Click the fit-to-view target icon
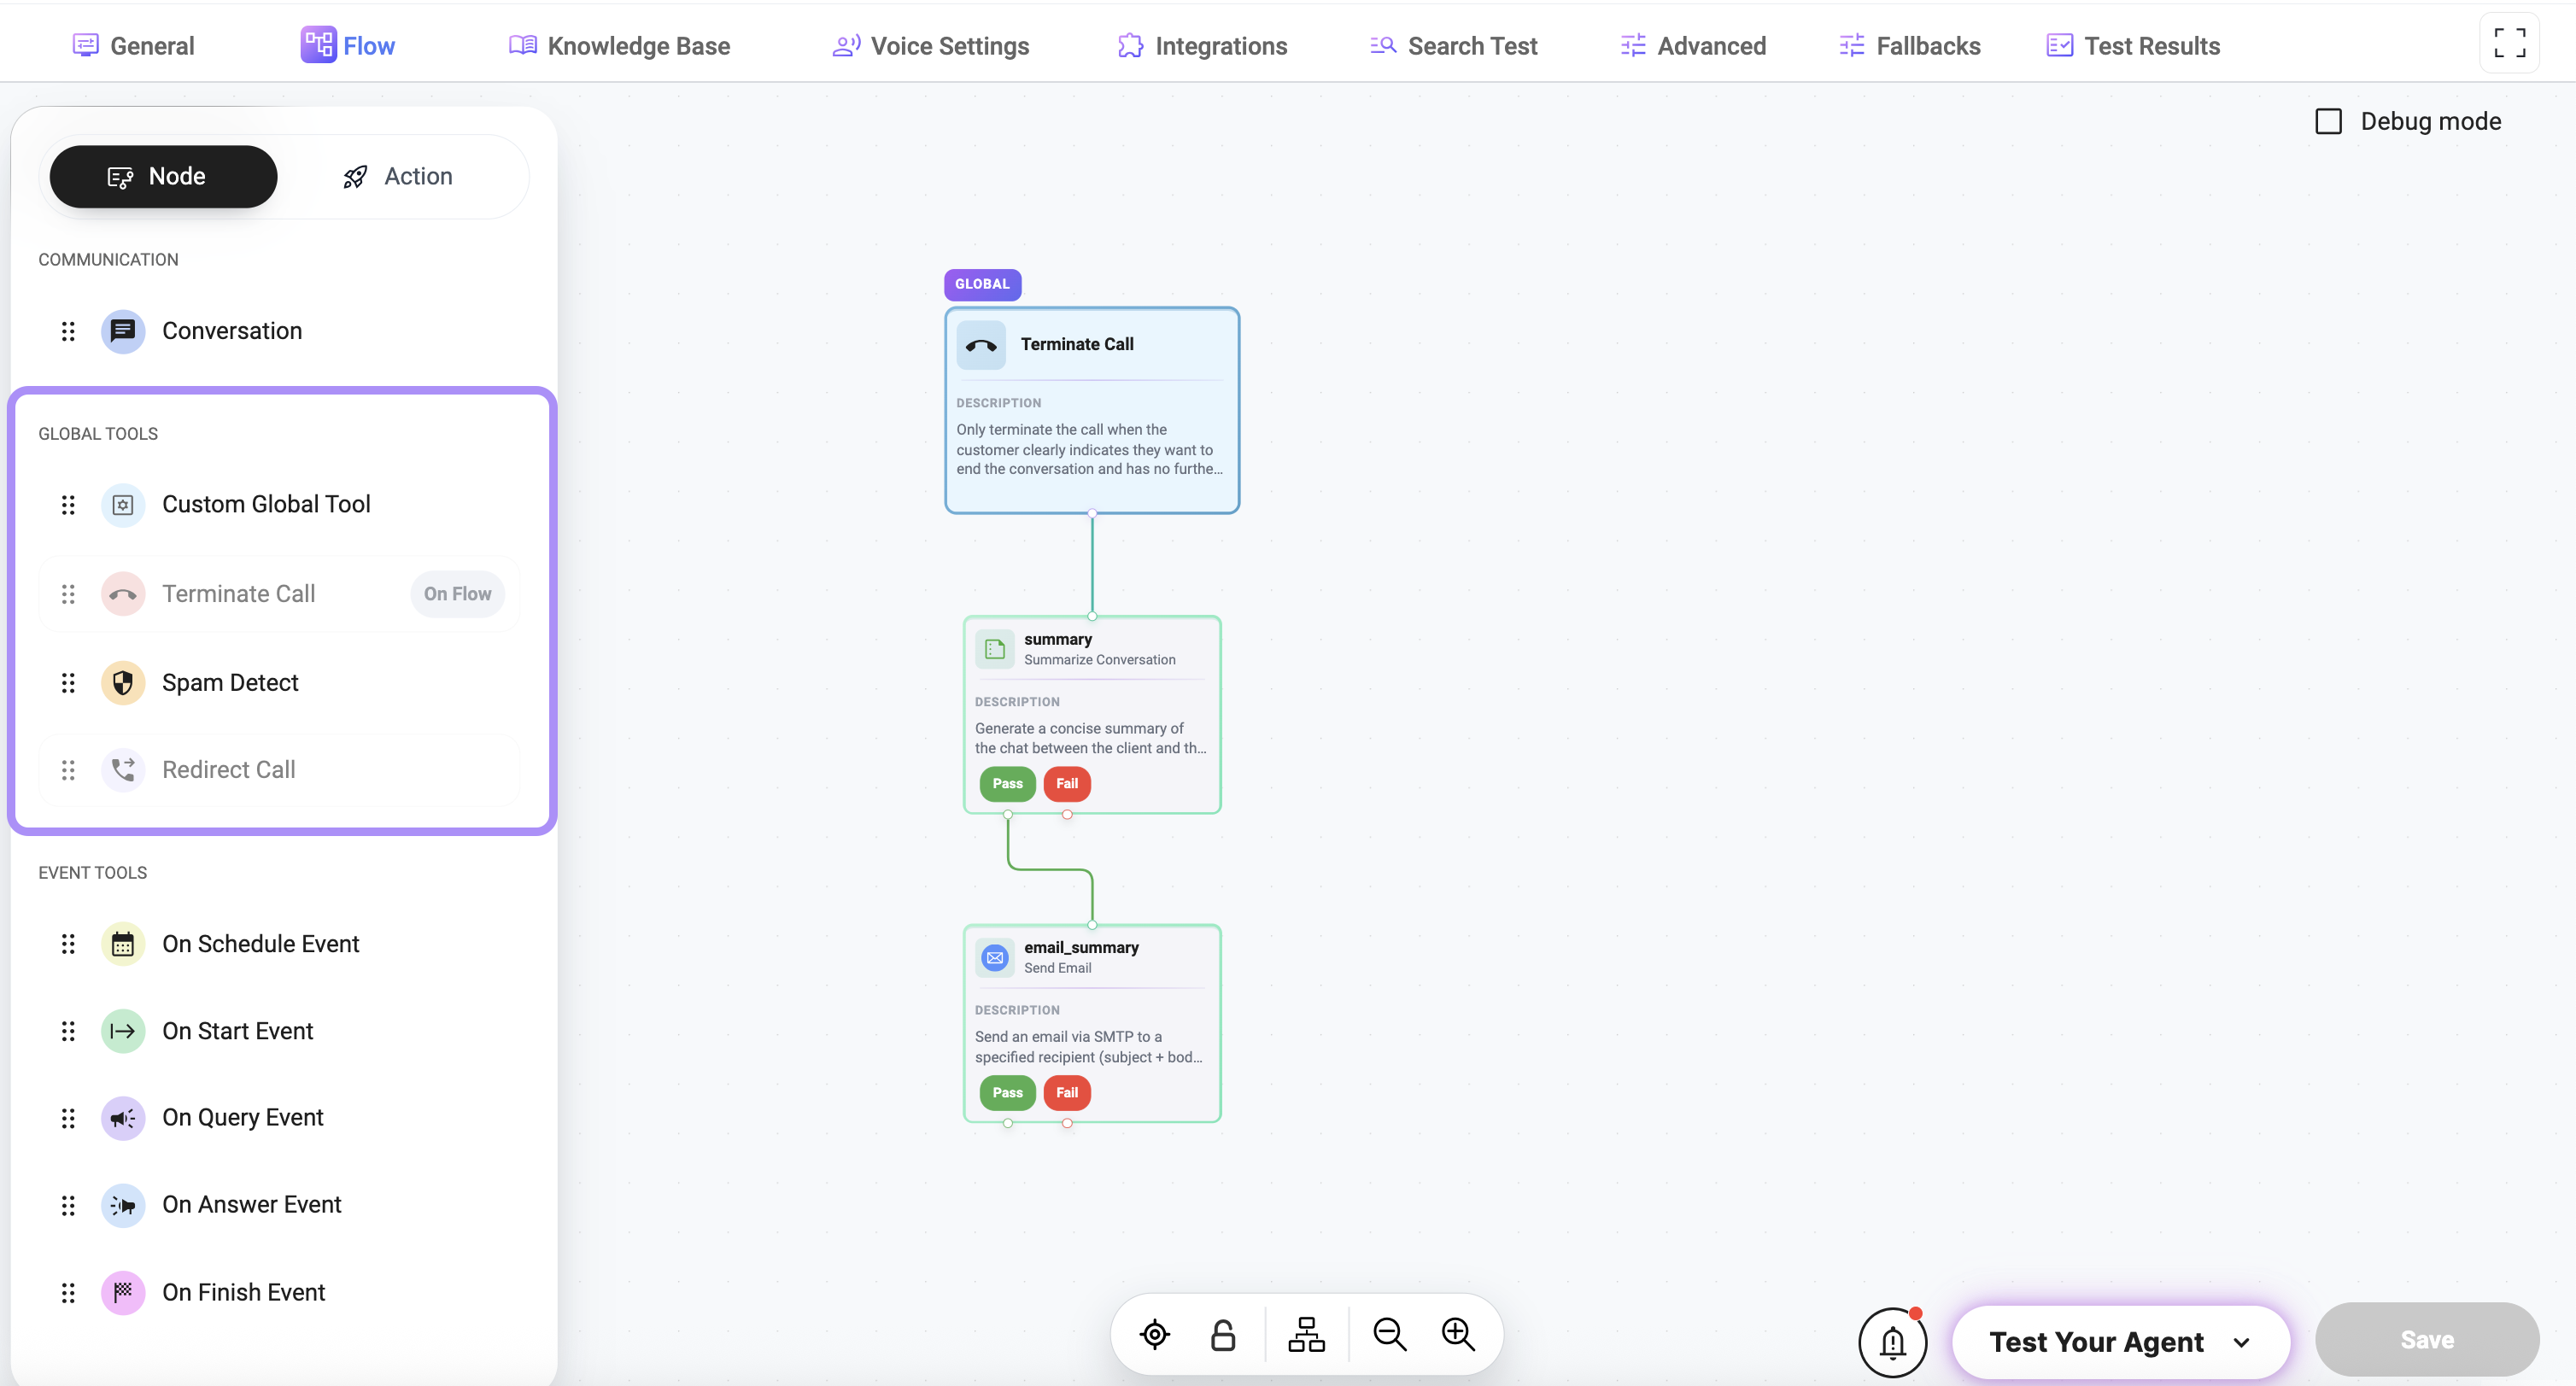The width and height of the screenshot is (2576, 1386). click(1154, 1334)
